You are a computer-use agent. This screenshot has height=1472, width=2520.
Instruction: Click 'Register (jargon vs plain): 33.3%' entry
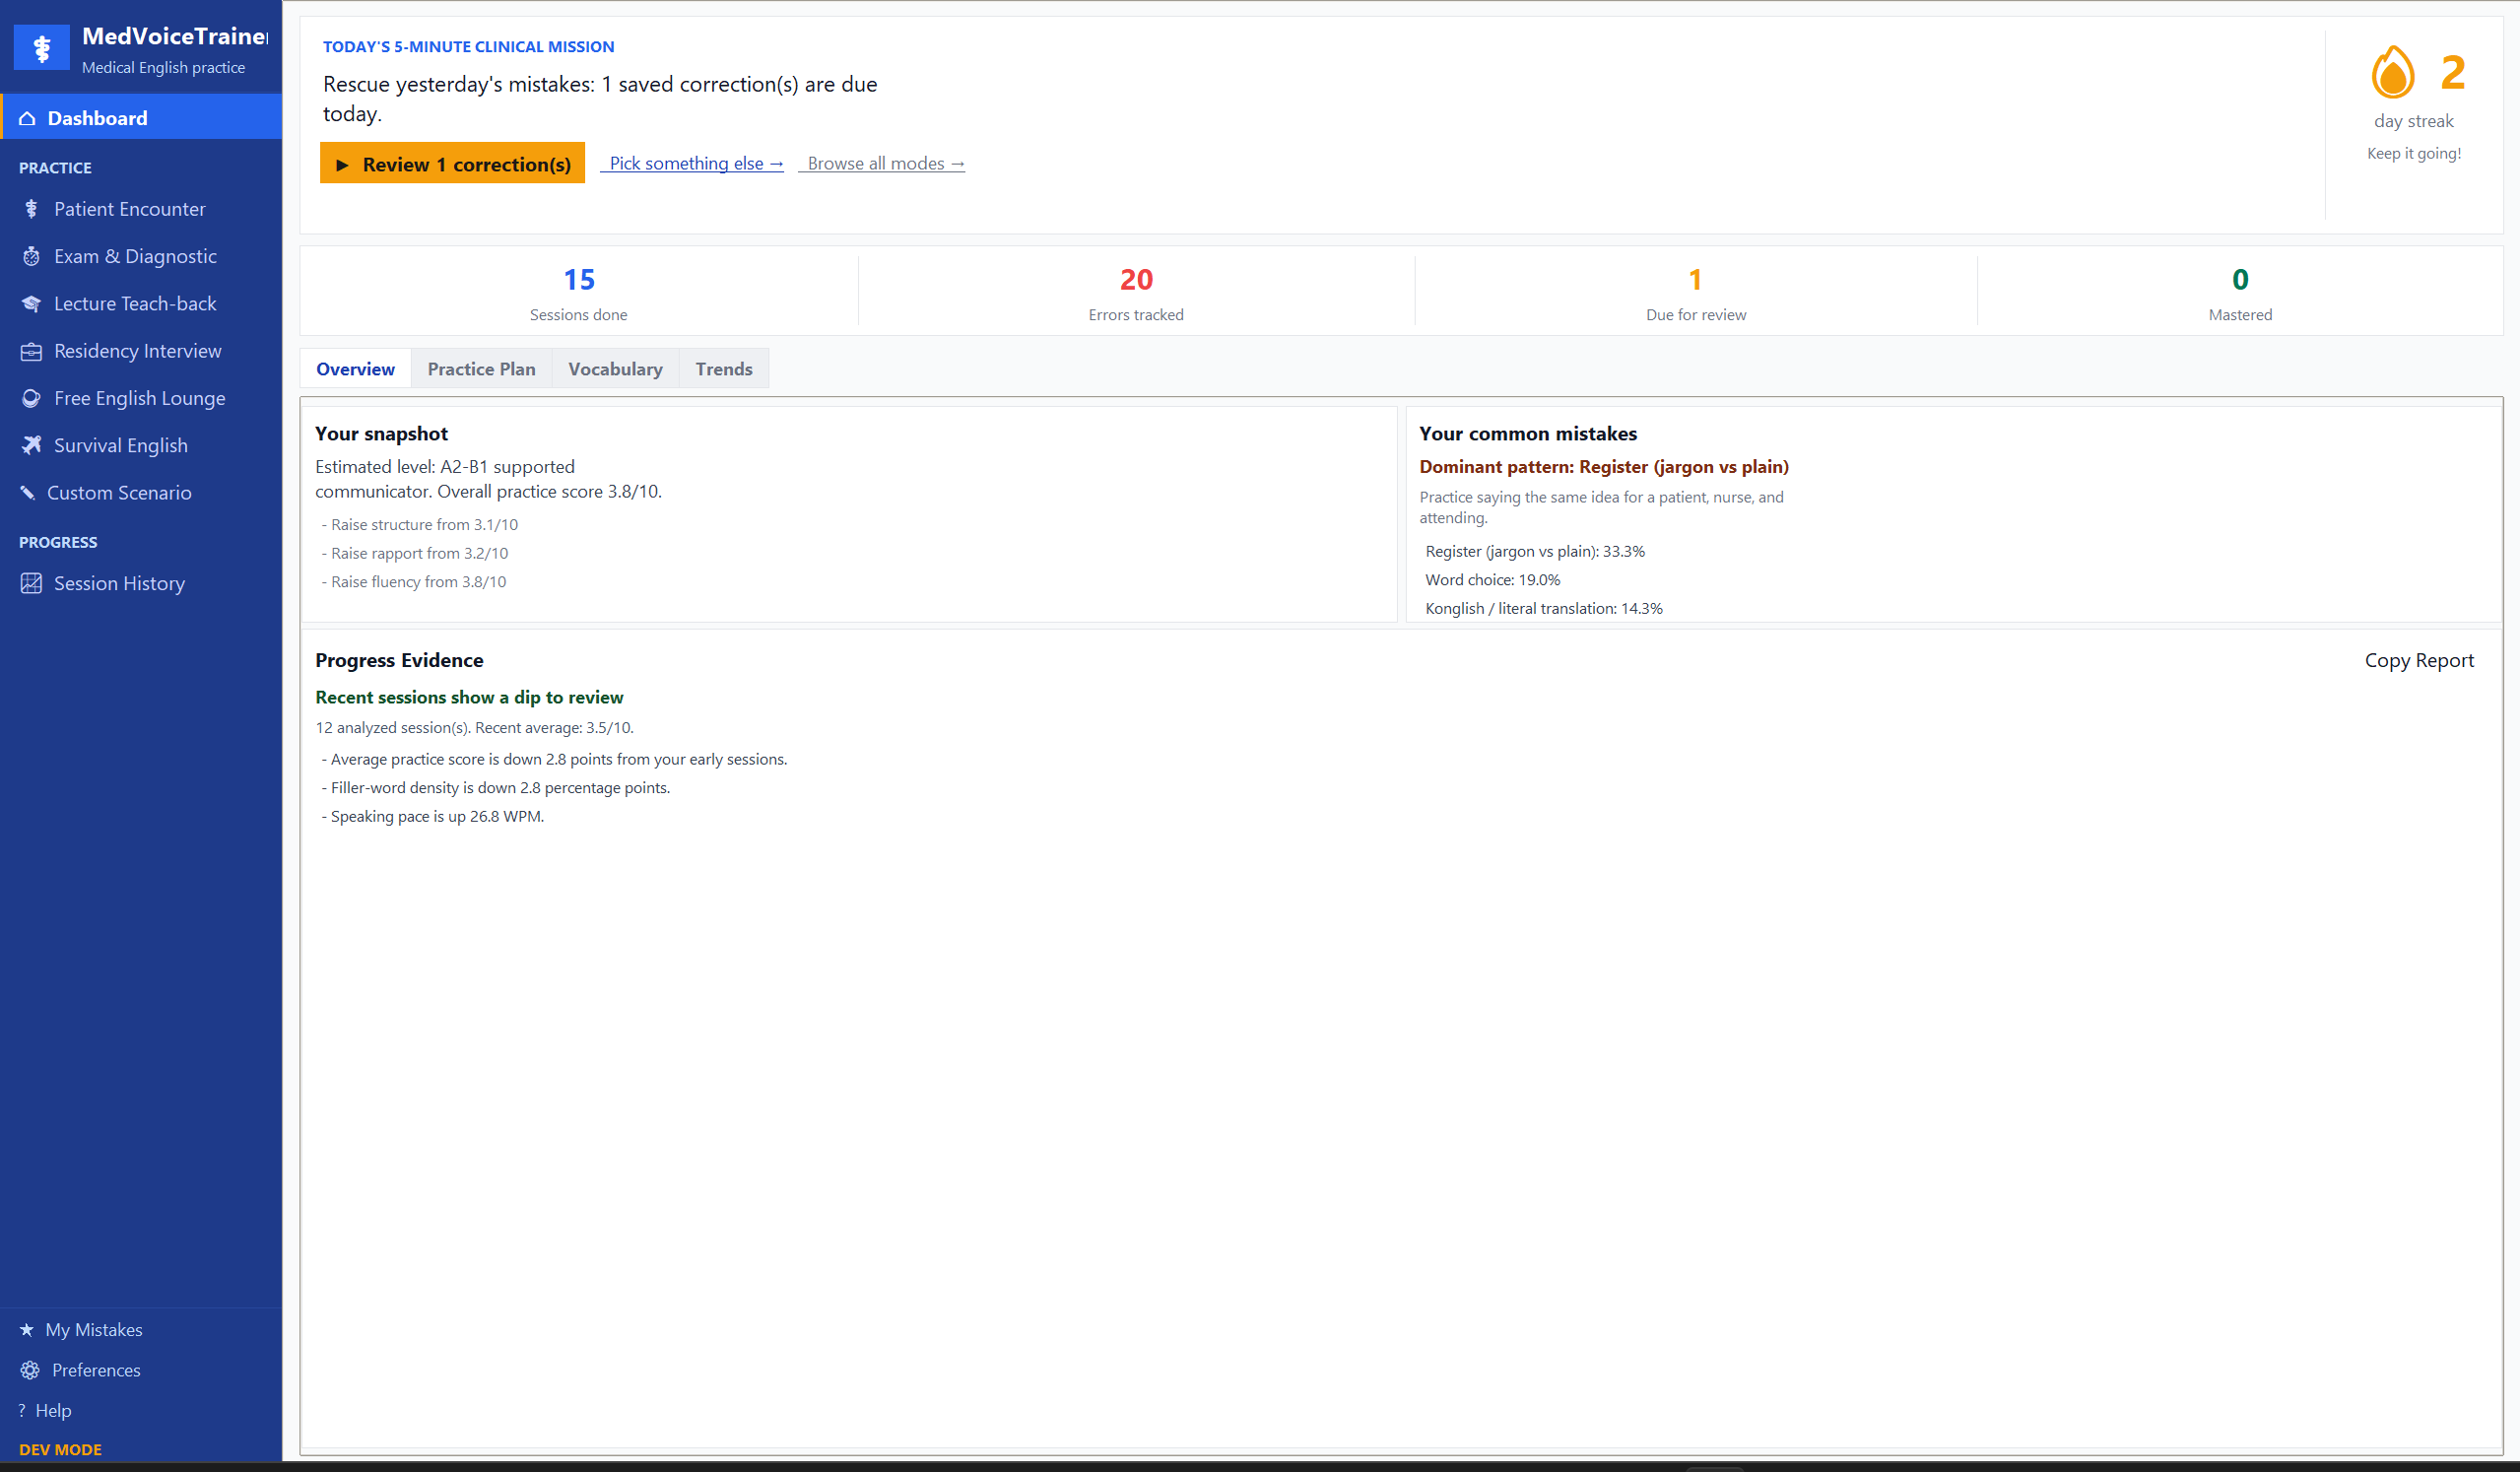pyautogui.click(x=1534, y=551)
